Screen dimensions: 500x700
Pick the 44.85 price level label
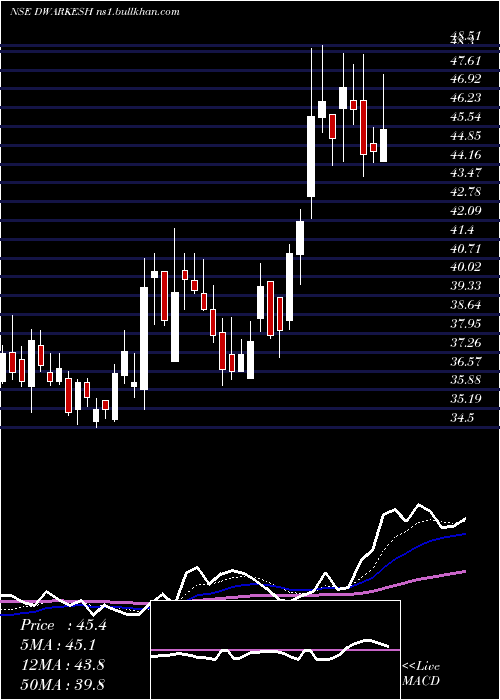466,136
